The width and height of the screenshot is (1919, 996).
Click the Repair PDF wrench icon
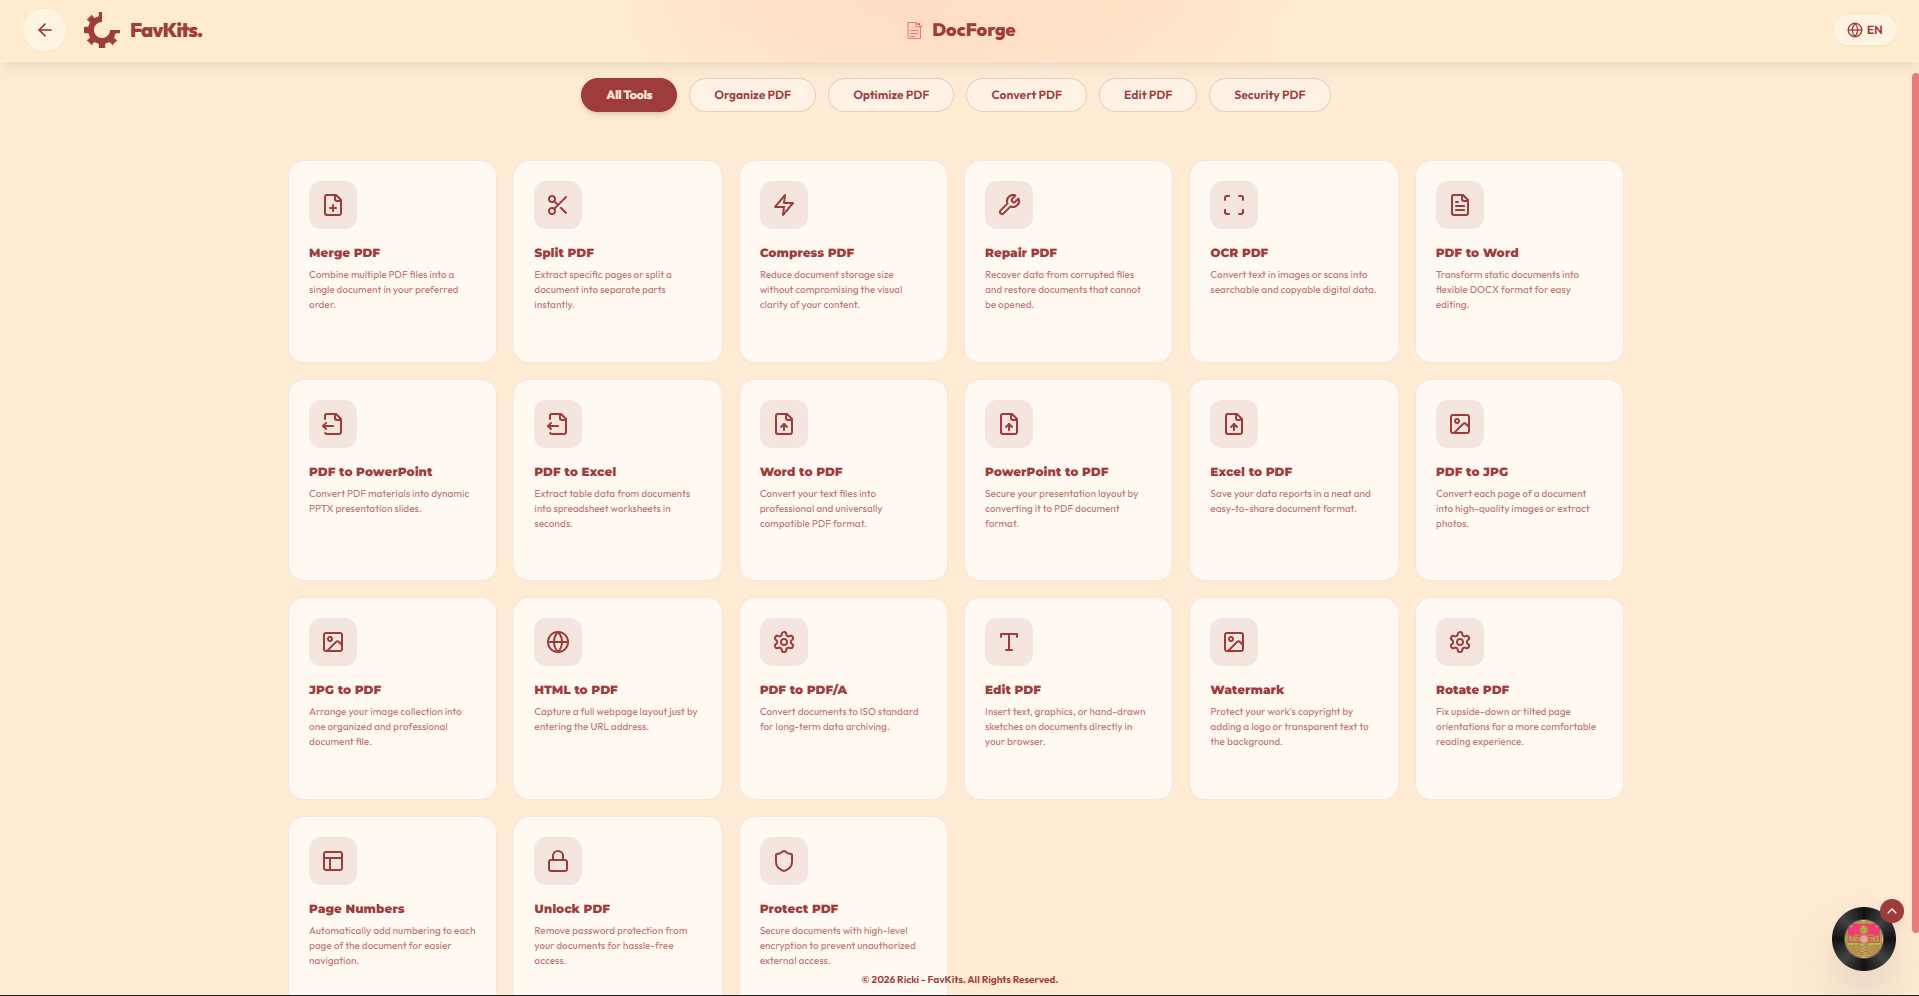pyautogui.click(x=1009, y=205)
